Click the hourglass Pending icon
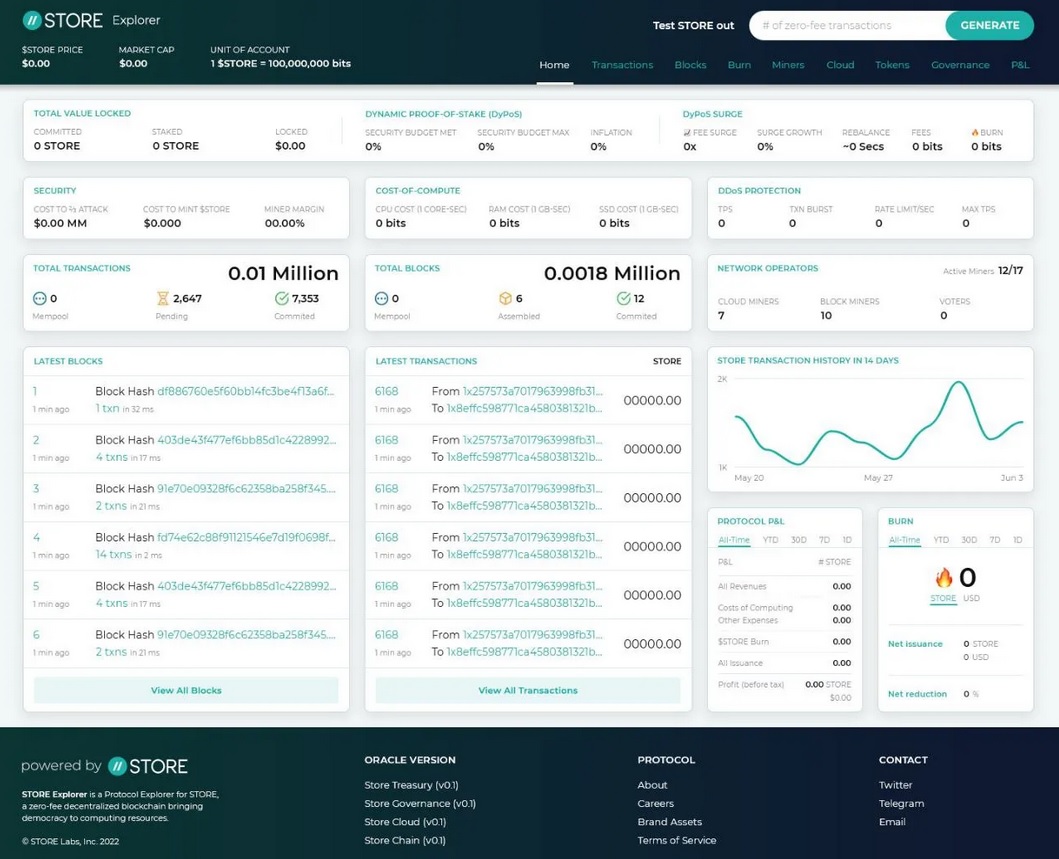Image resolution: width=1059 pixels, height=859 pixels. point(163,298)
